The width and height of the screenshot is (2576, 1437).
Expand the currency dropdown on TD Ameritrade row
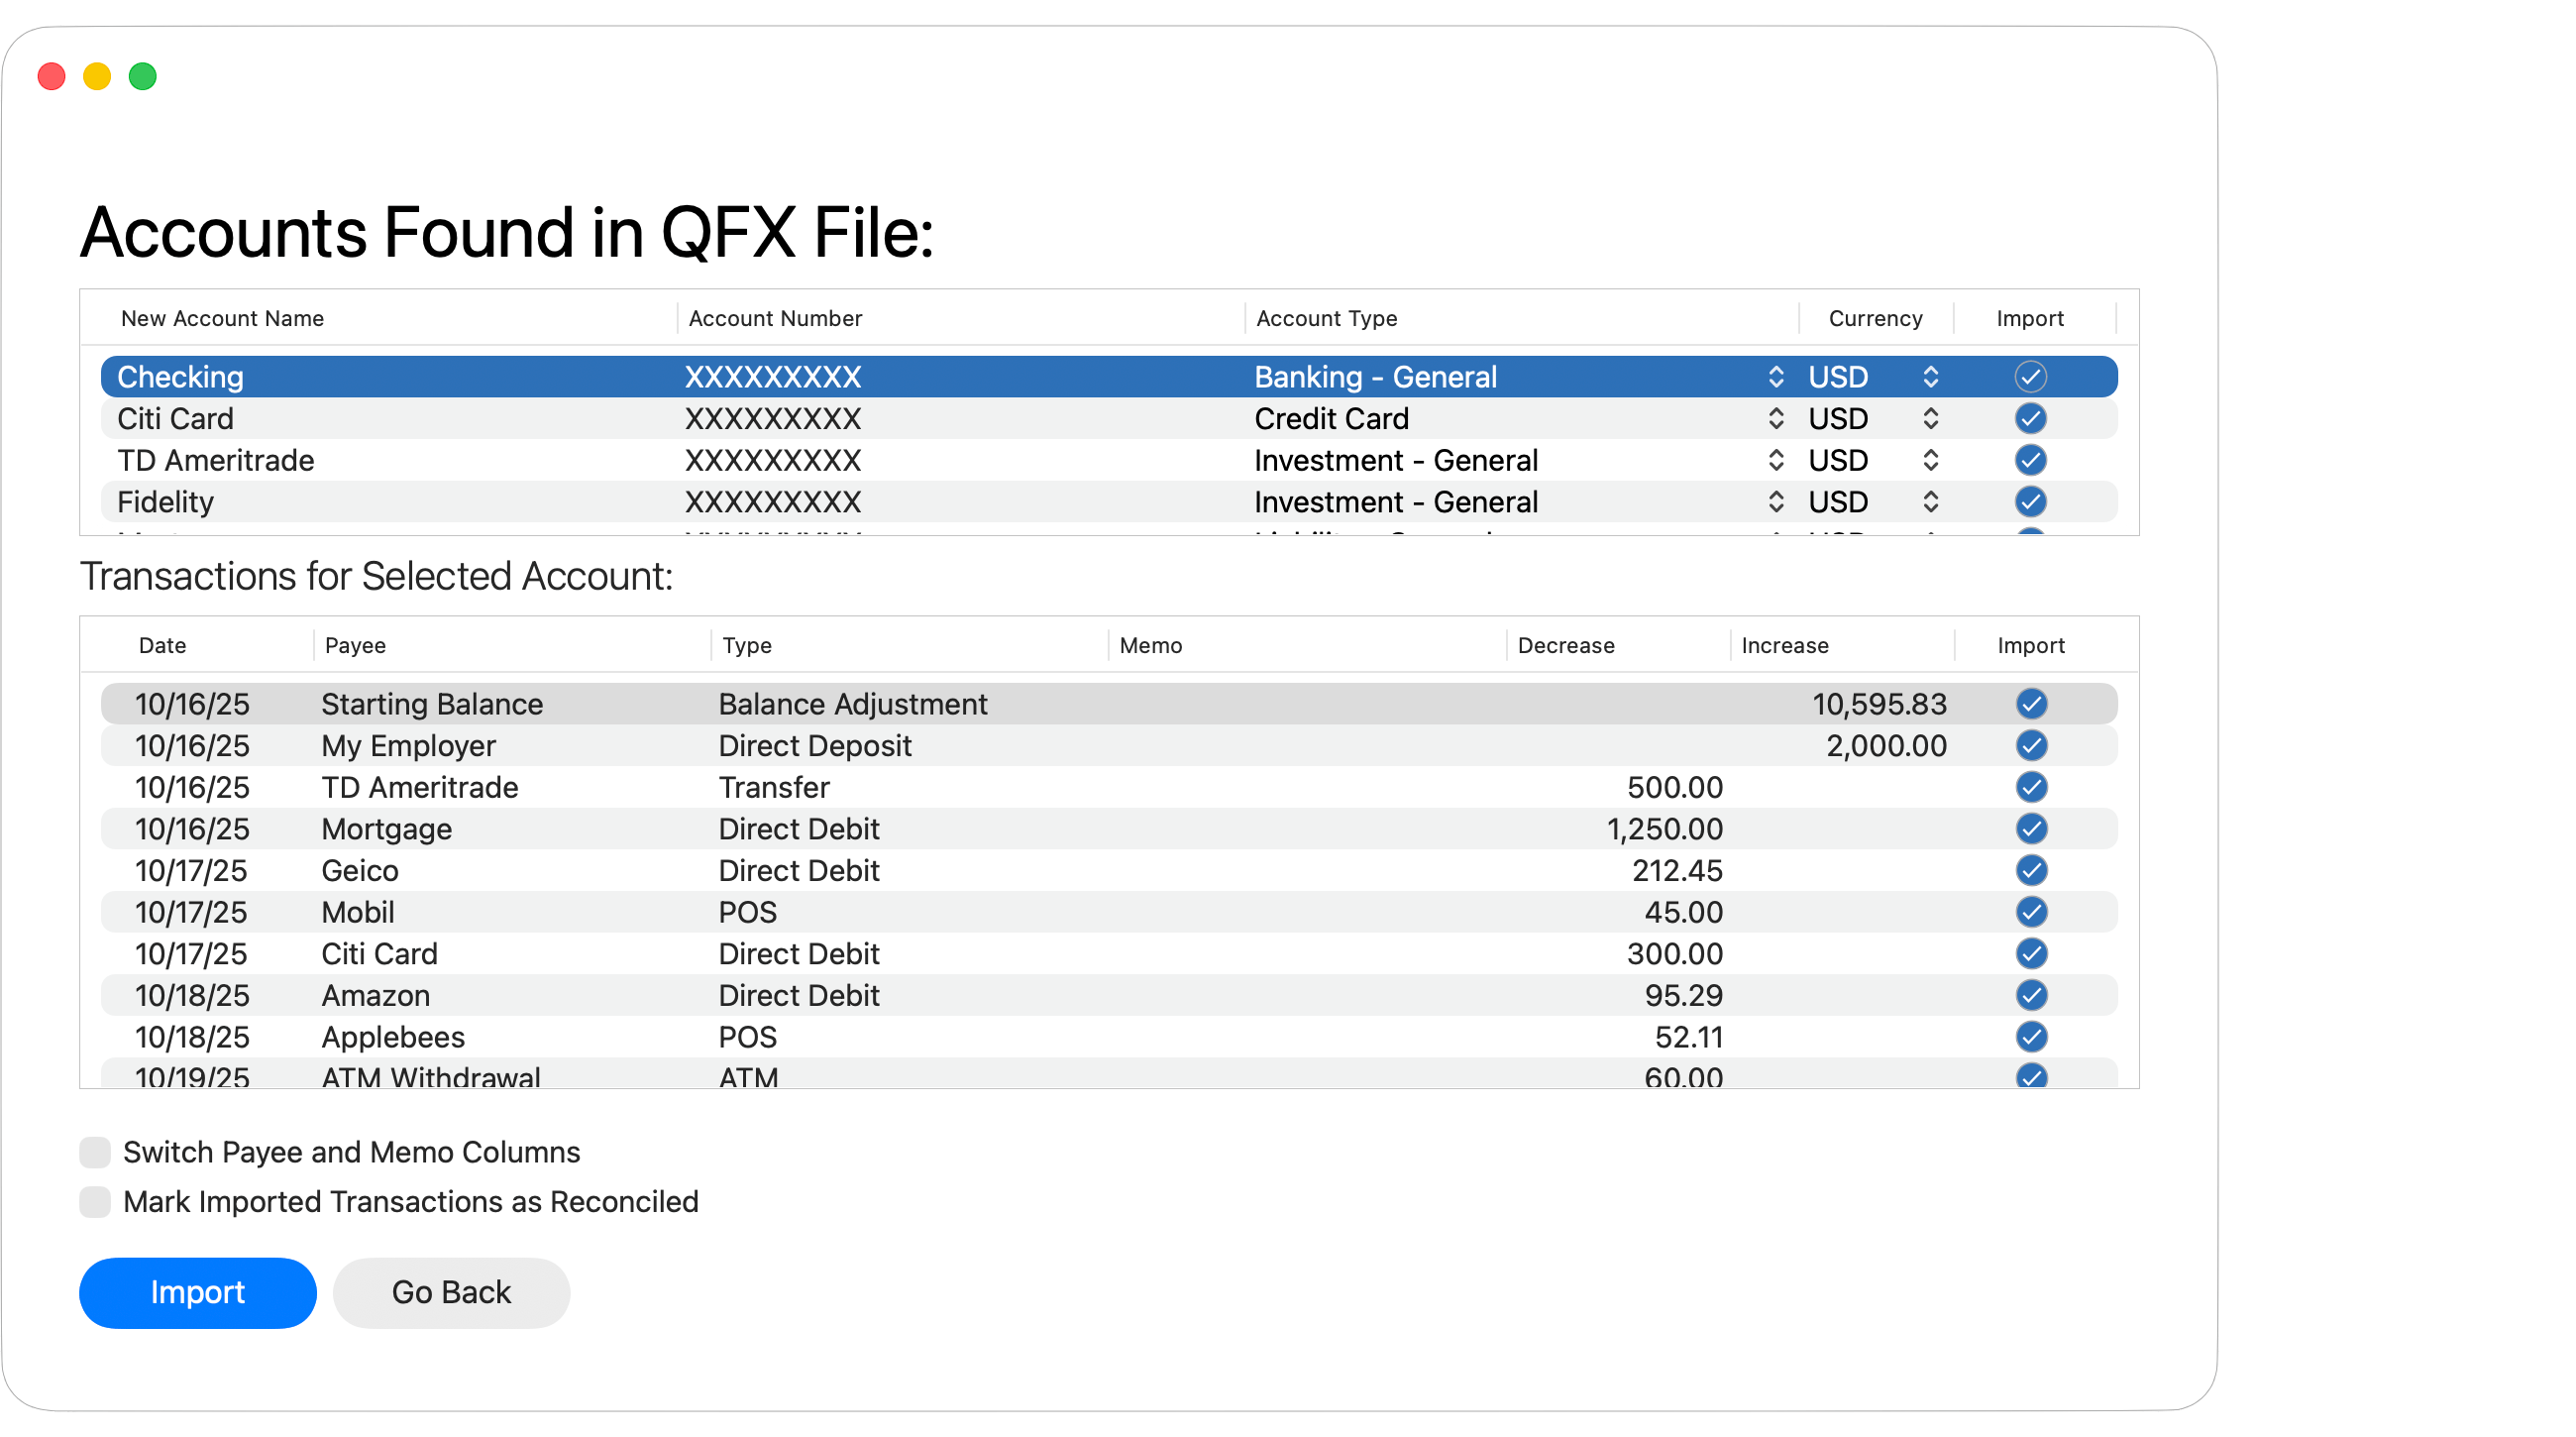pos(1930,460)
